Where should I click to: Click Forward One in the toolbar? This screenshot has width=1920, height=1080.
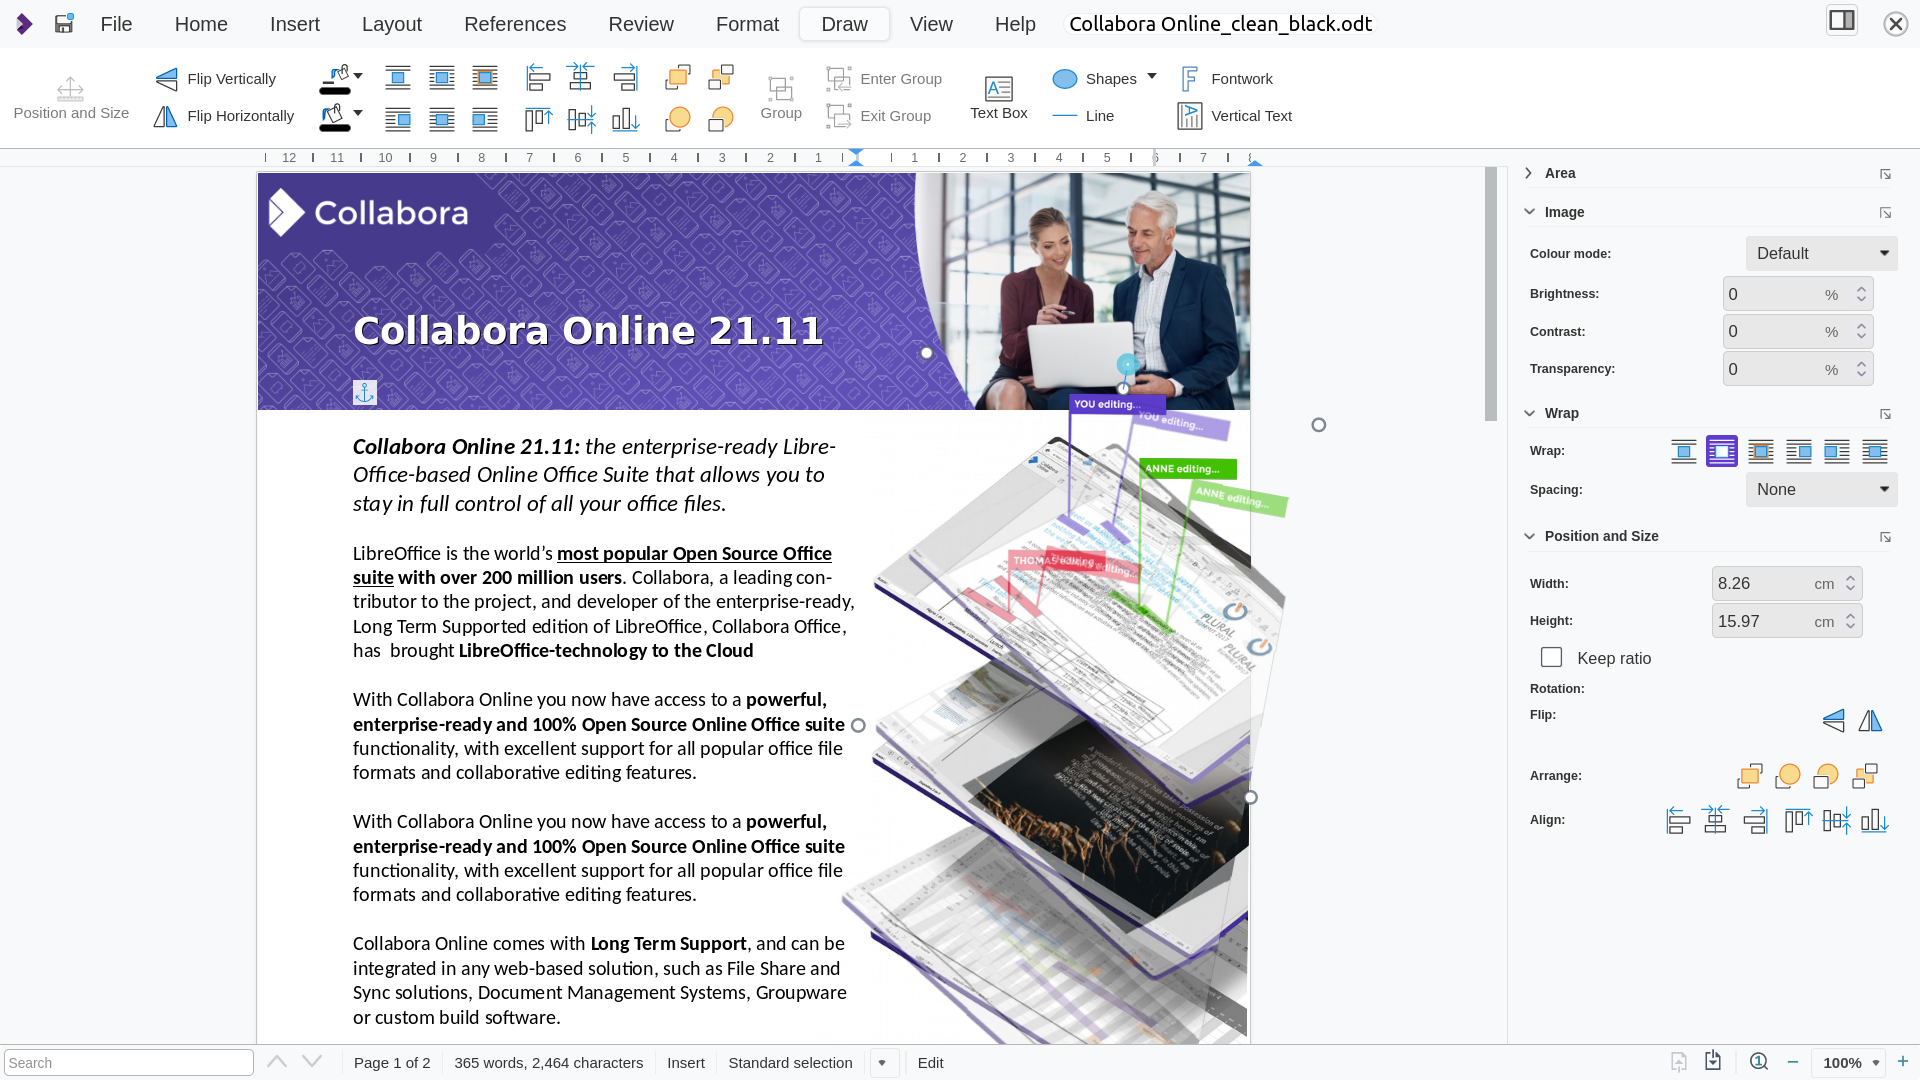(x=678, y=120)
